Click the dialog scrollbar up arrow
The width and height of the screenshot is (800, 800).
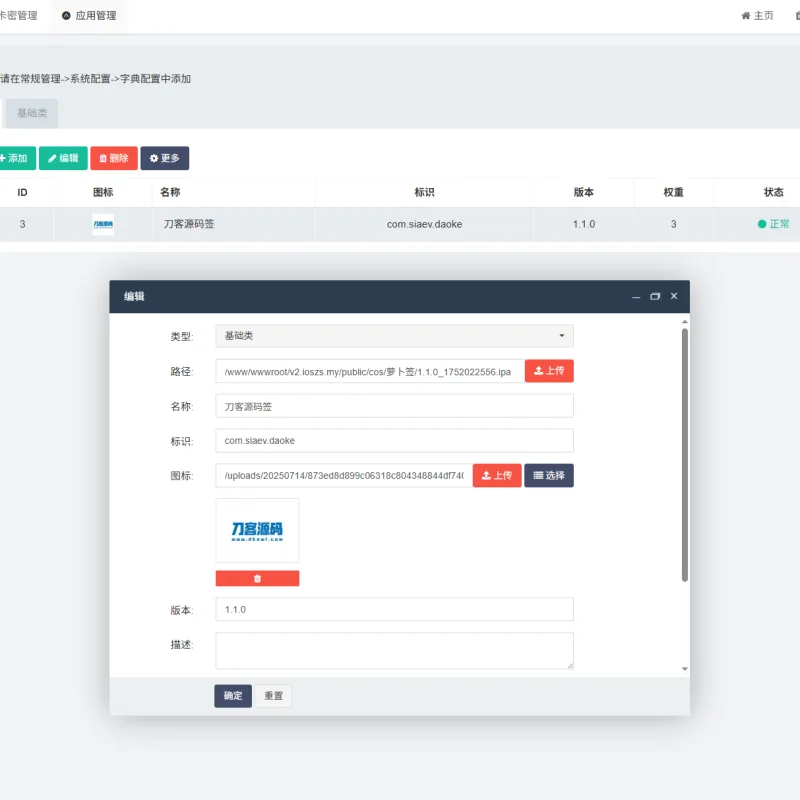pos(685,322)
